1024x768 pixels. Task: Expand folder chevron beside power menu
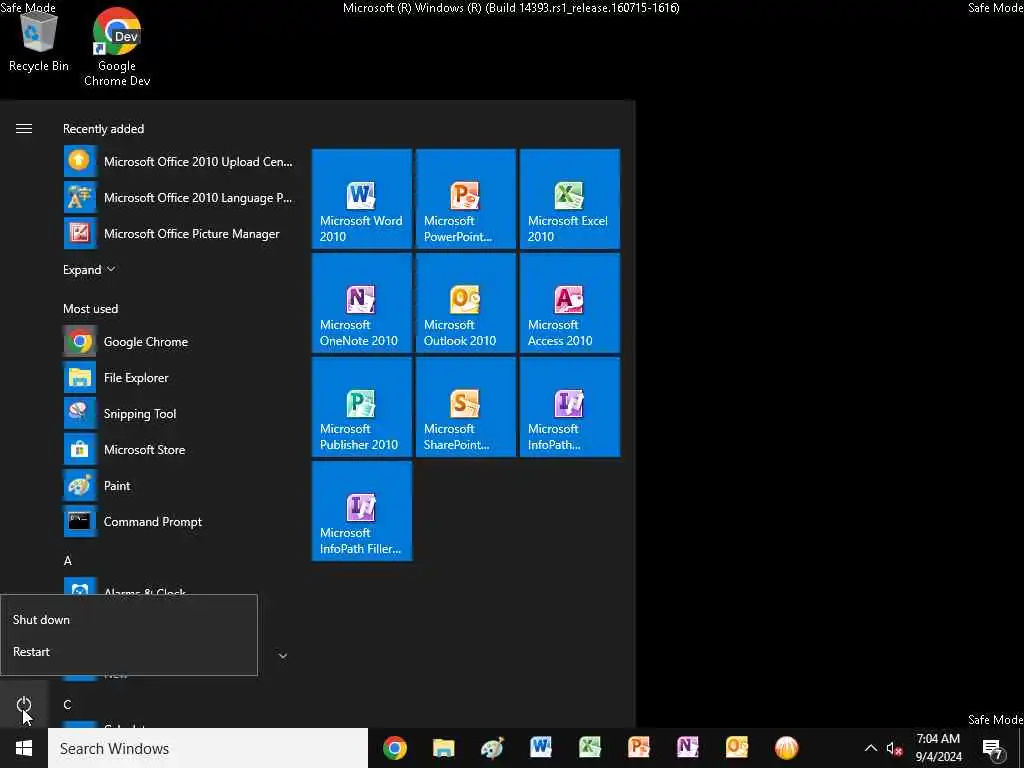coord(283,655)
